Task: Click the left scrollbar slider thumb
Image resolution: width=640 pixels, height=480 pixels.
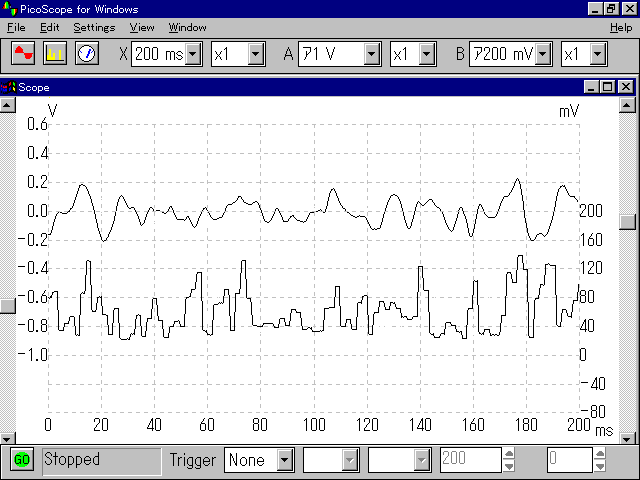Action: [8, 305]
